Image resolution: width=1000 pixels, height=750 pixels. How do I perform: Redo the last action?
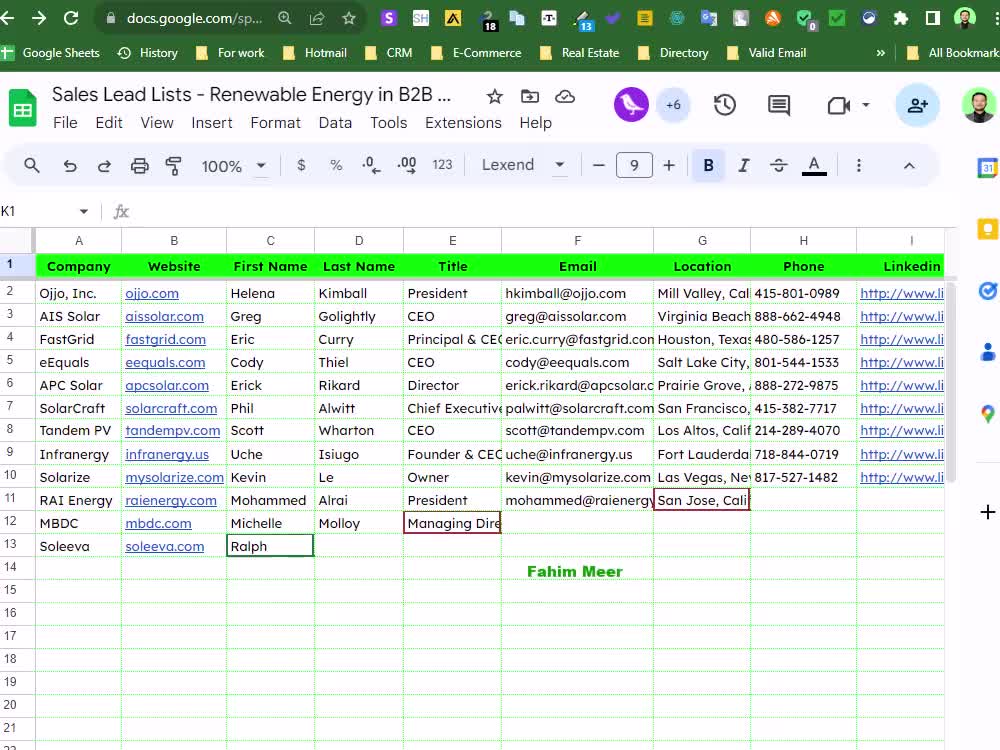(x=104, y=166)
